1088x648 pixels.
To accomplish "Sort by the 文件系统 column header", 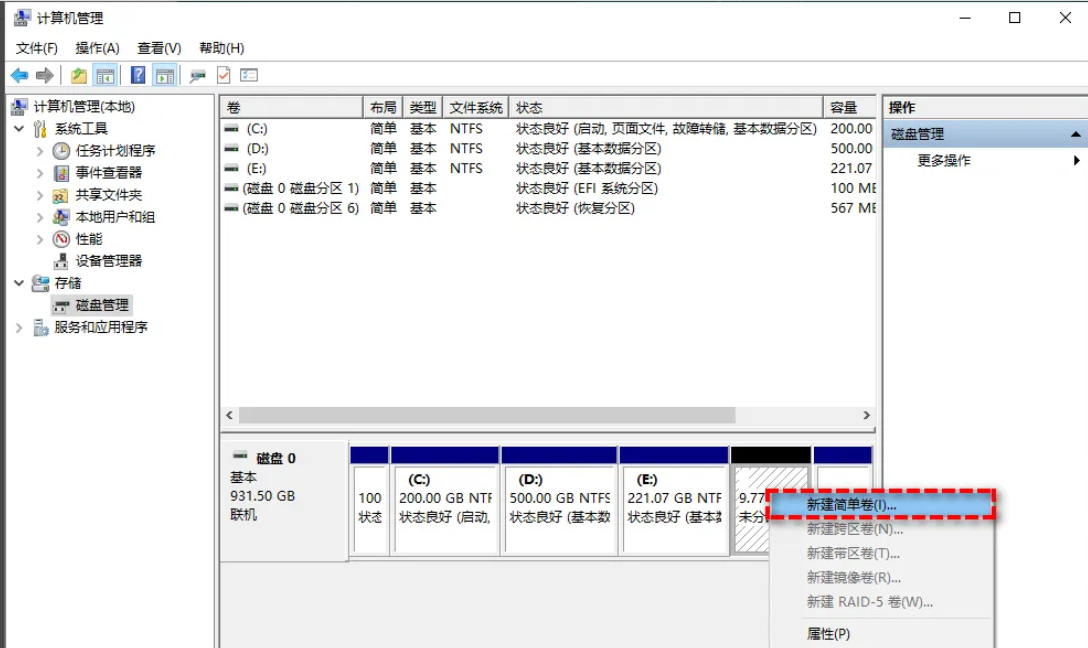I will [476, 108].
